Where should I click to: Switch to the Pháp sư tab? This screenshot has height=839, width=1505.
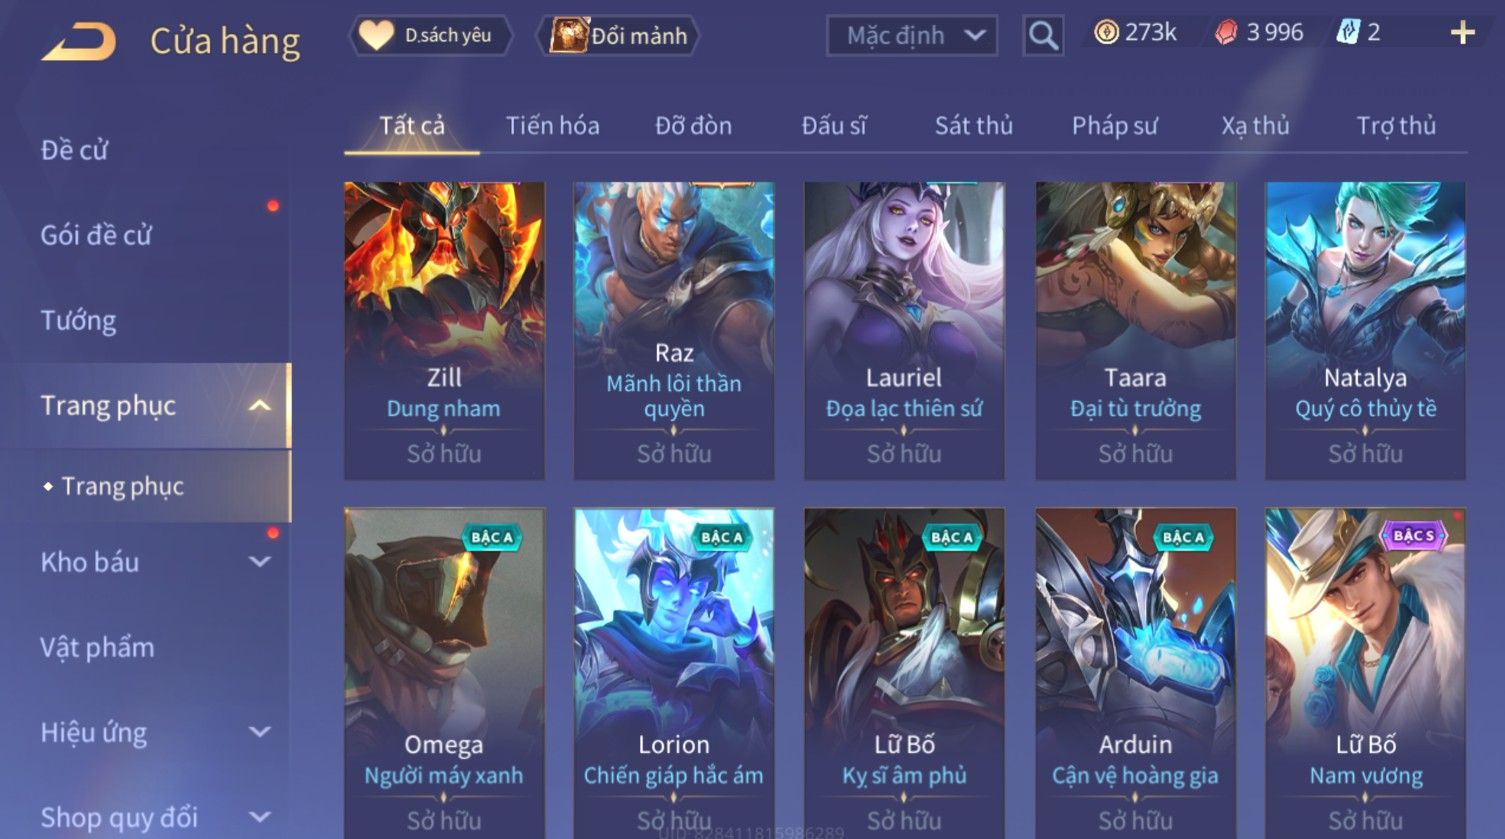pos(1114,126)
